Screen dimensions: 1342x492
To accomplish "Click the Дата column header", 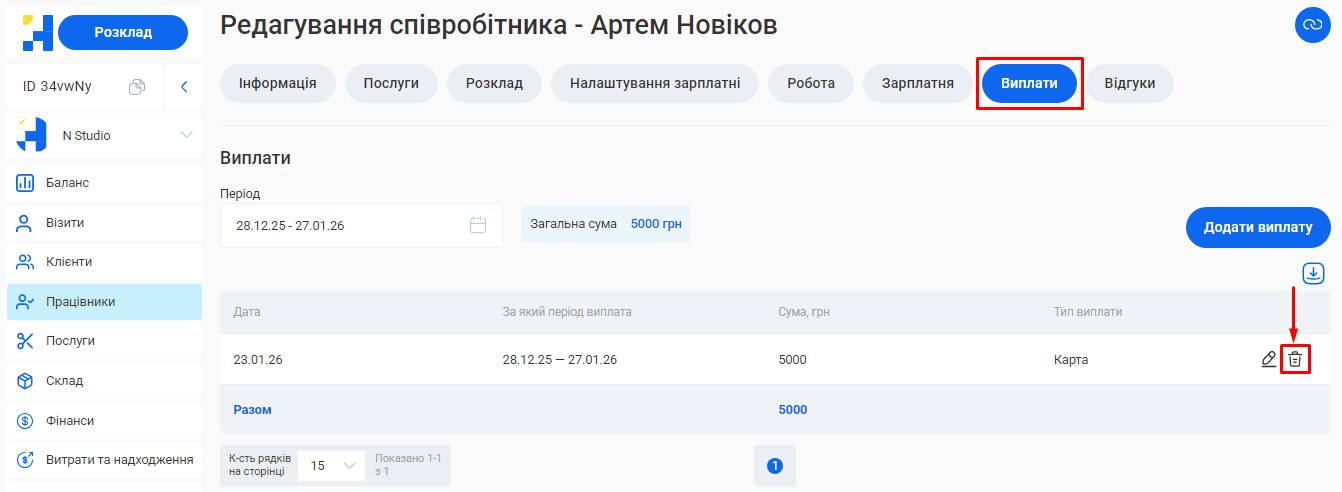I will 247,312.
